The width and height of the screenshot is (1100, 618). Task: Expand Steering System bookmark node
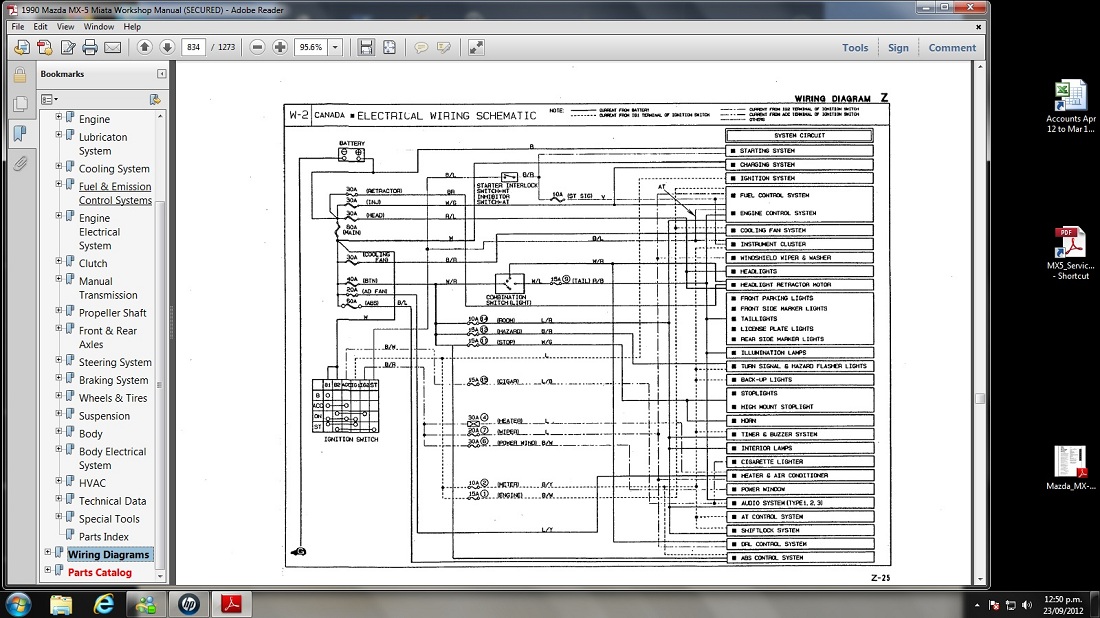click(59, 360)
